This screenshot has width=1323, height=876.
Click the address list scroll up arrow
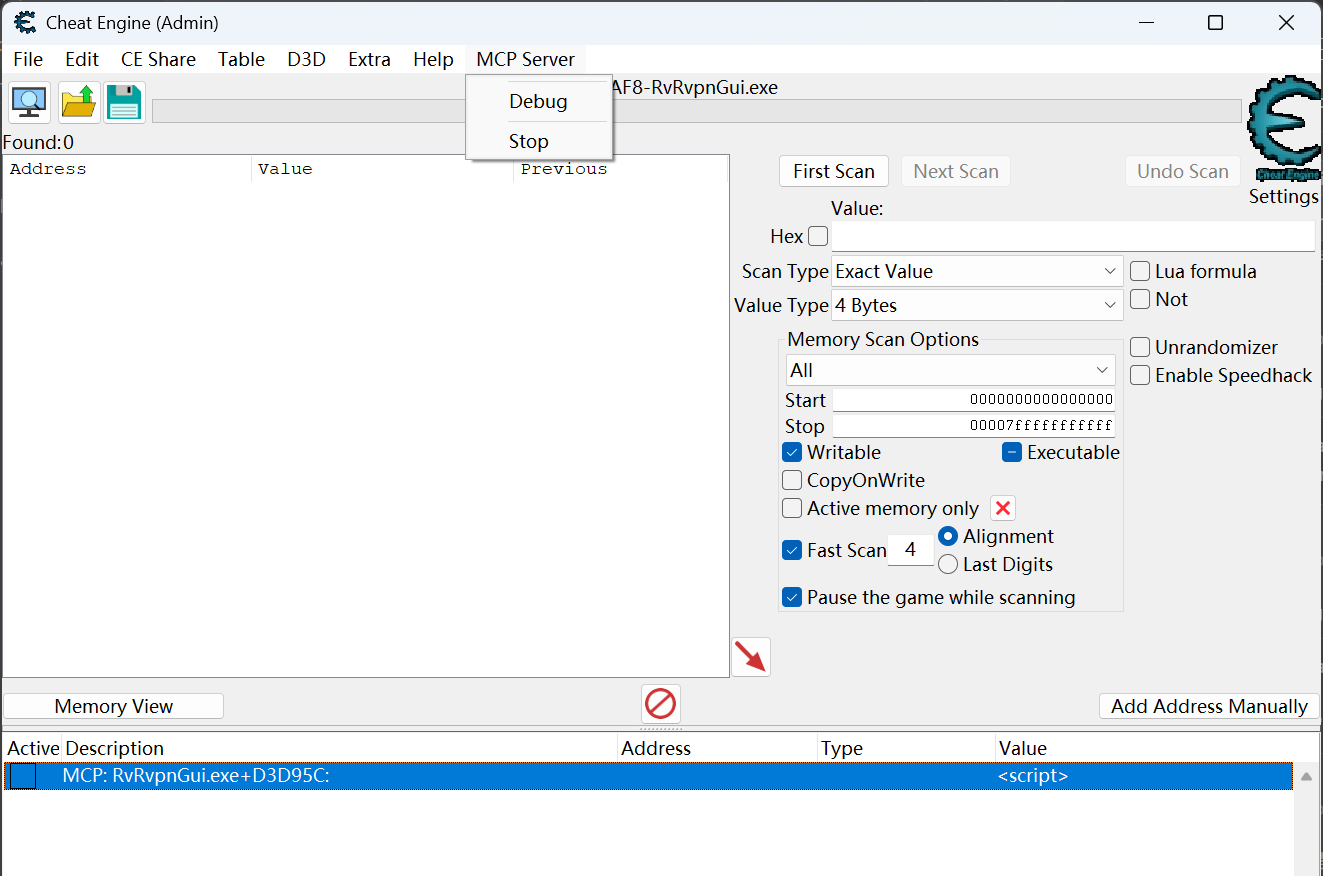pos(1306,776)
